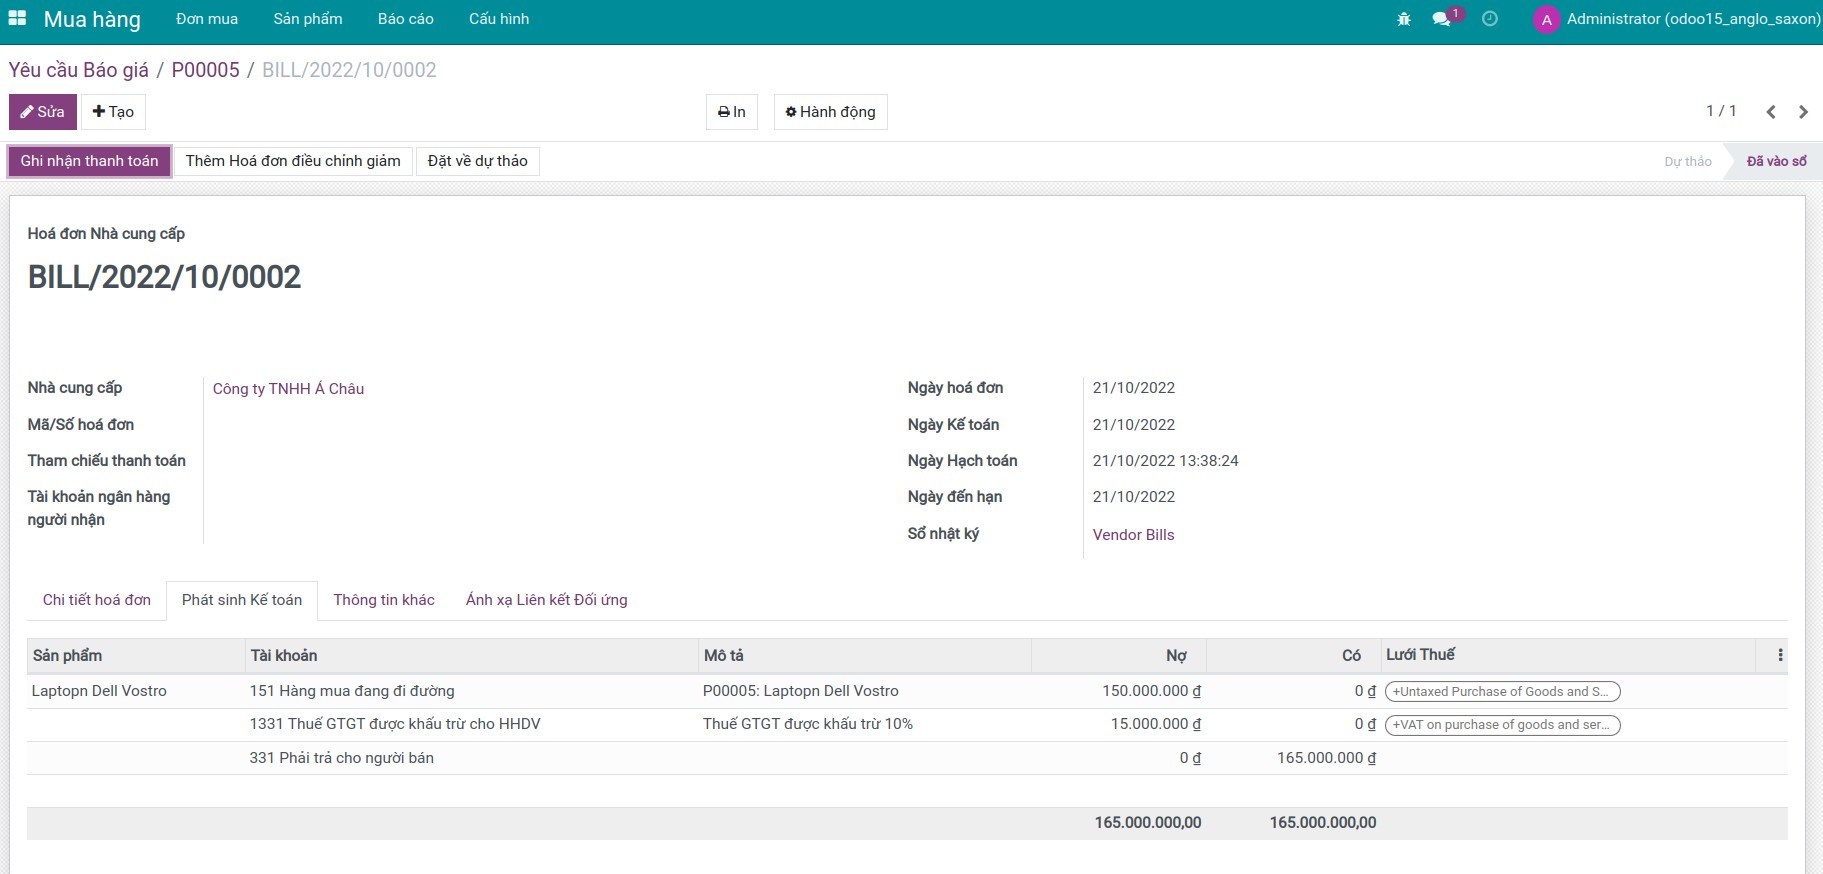Expand the Cấu hình menu
The height and width of the screenshot is (874, 1823).
(x=499, y=19)
